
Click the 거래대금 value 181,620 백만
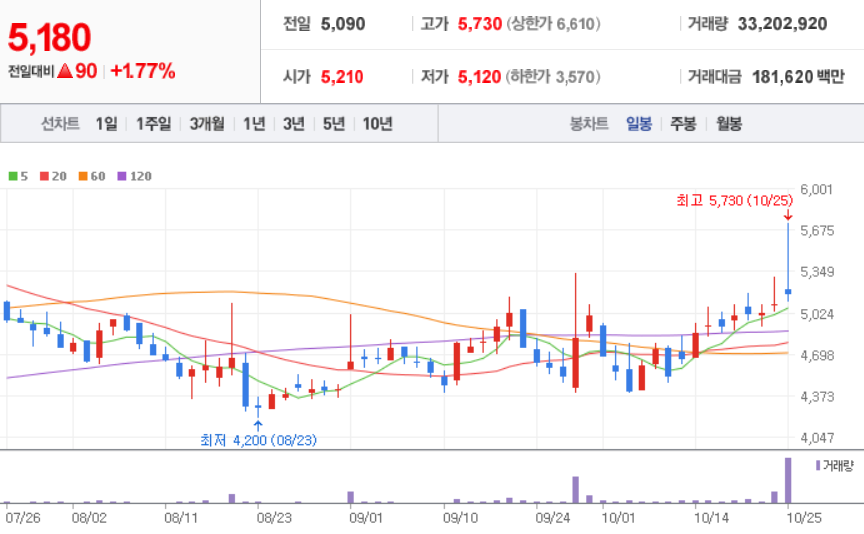(x=798, y=77)
